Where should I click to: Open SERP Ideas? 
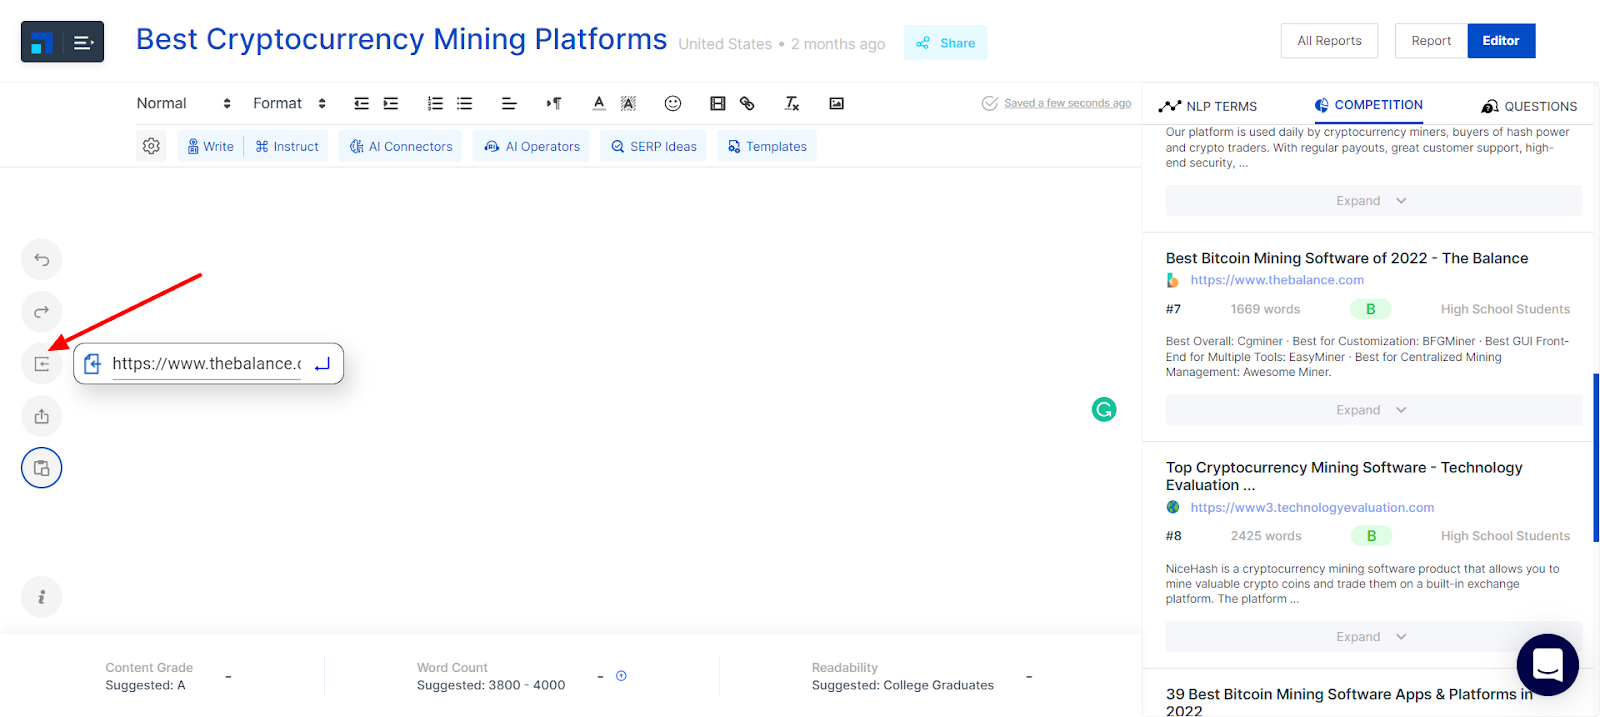[653, 146]
